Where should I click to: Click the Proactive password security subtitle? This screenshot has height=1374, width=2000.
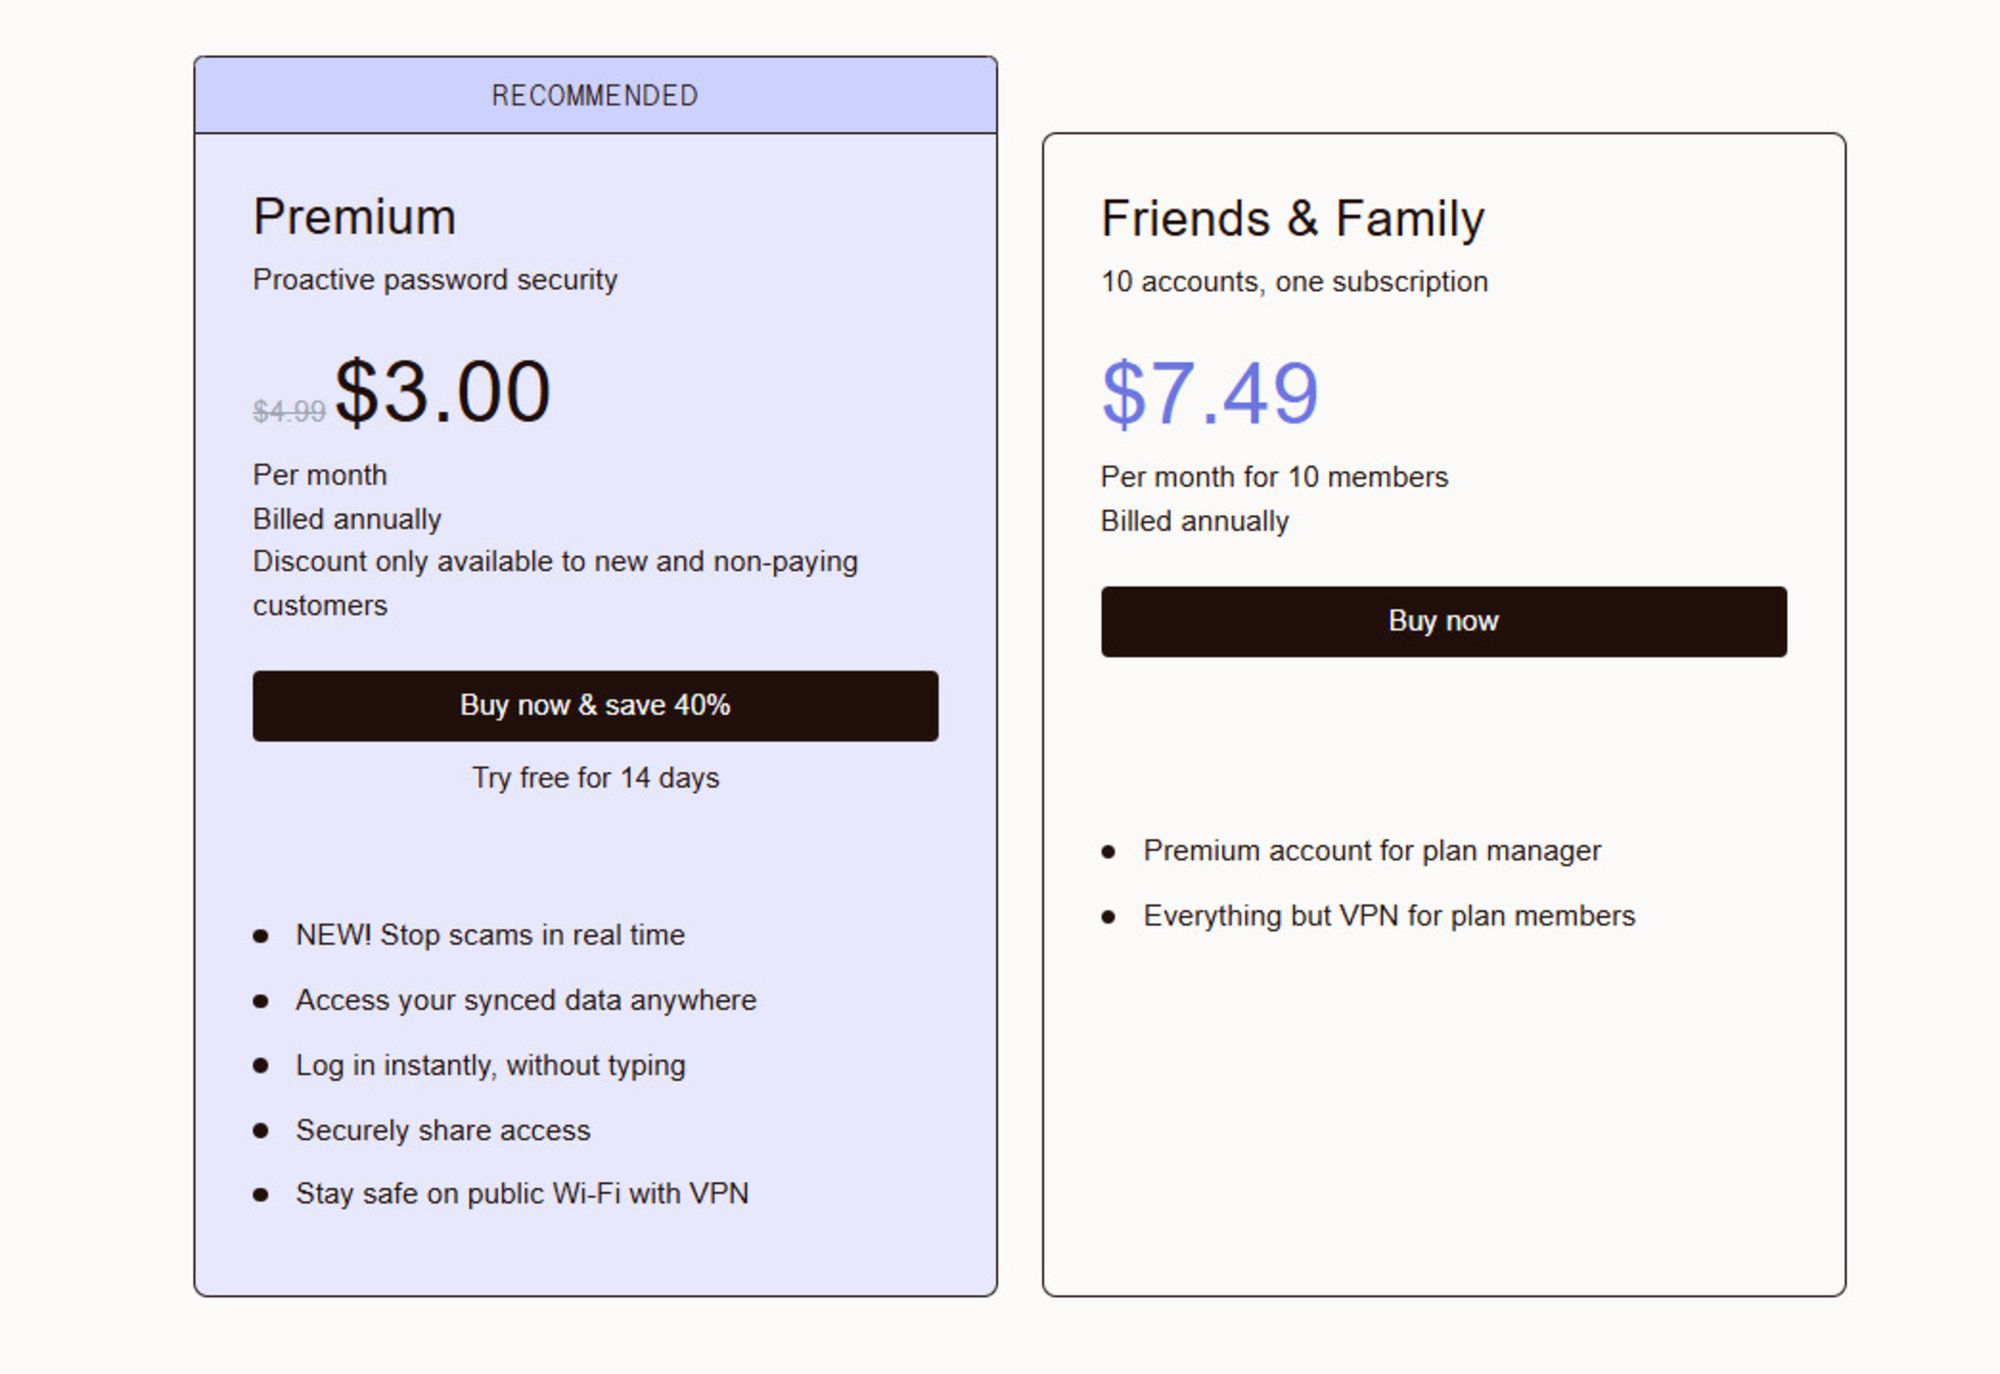(x=435, y=280)
